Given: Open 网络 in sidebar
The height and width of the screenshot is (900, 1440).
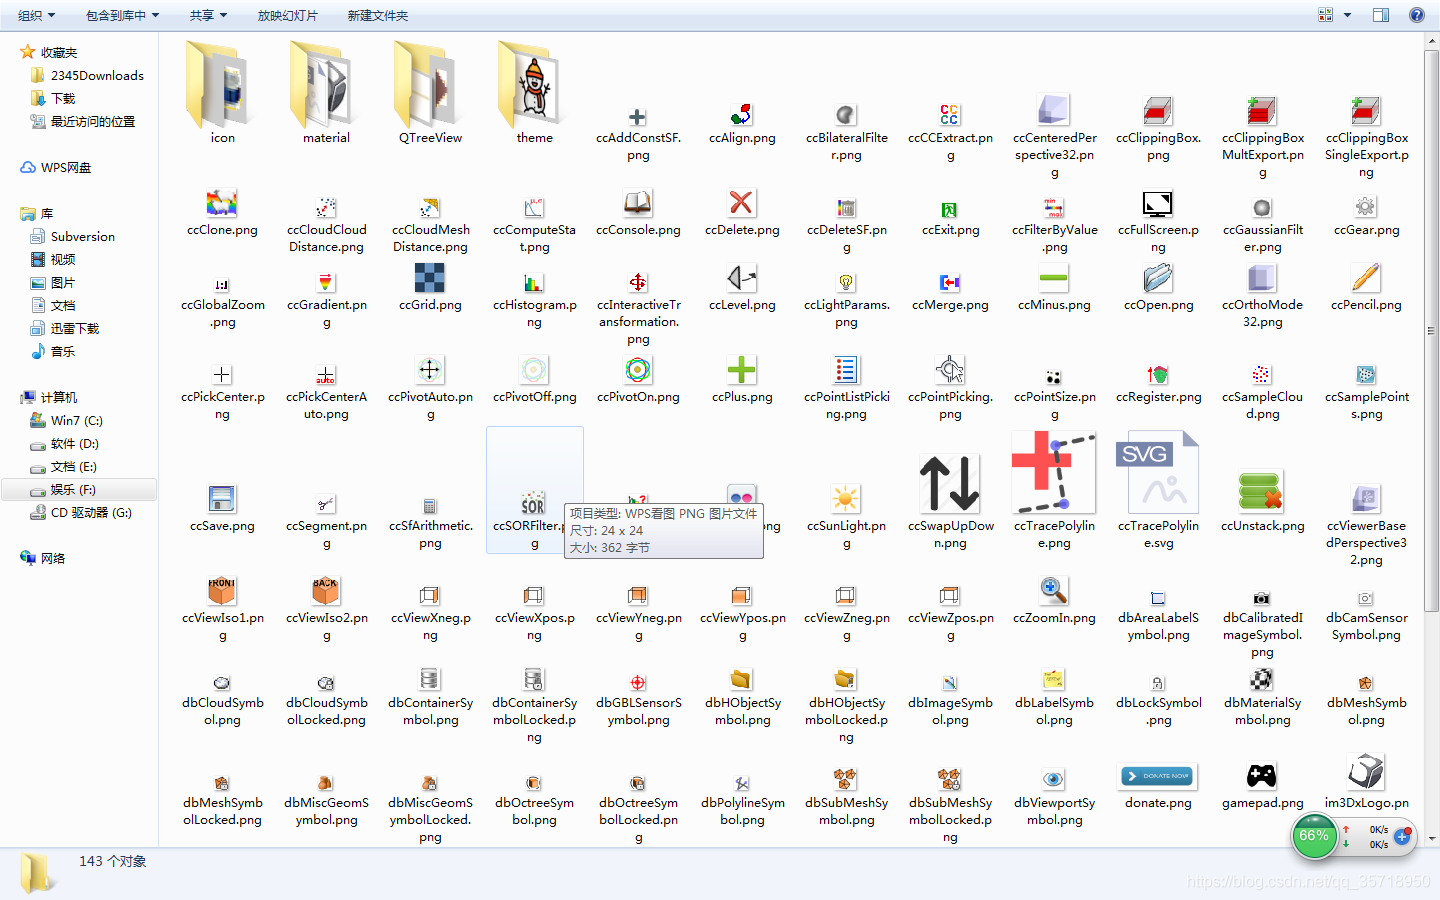Looking at the screenshot, I should (x=42, y=559).
